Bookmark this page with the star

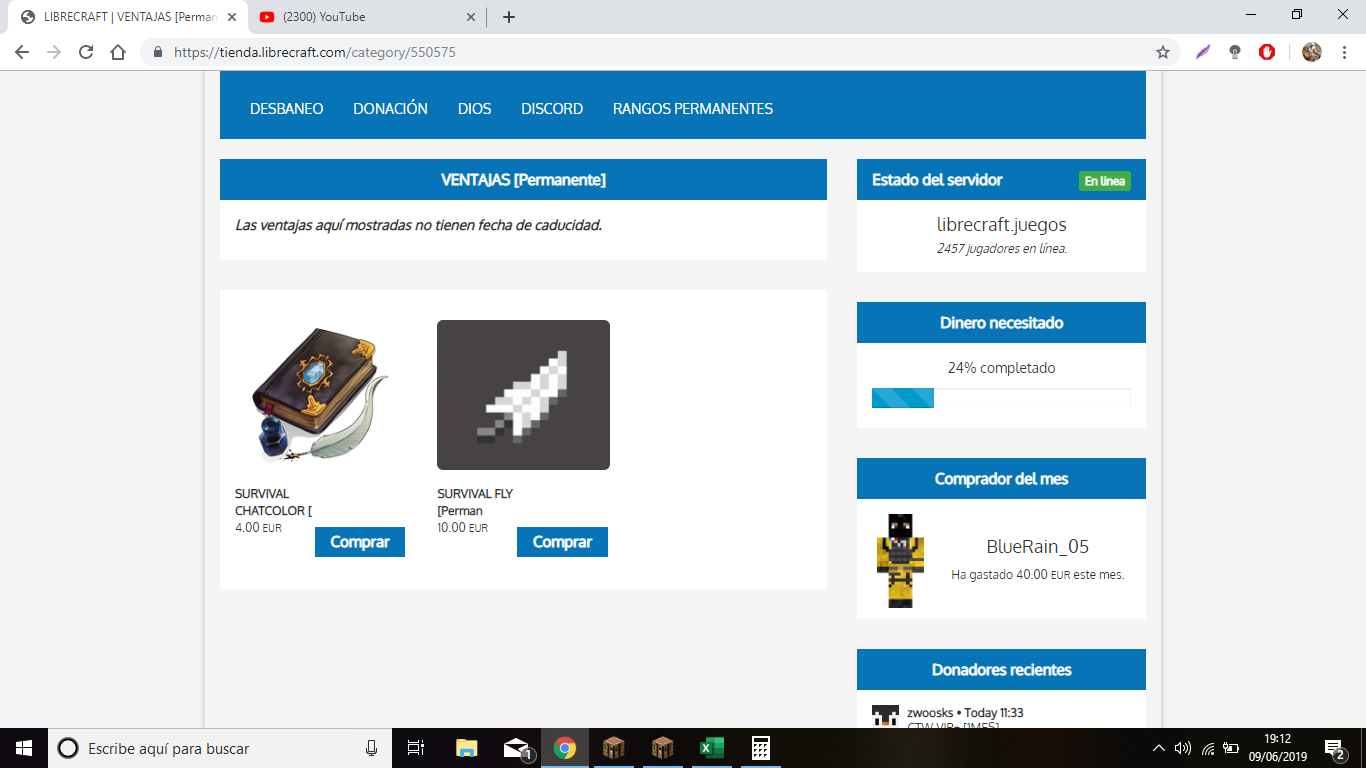click(x=1163, y=52)
